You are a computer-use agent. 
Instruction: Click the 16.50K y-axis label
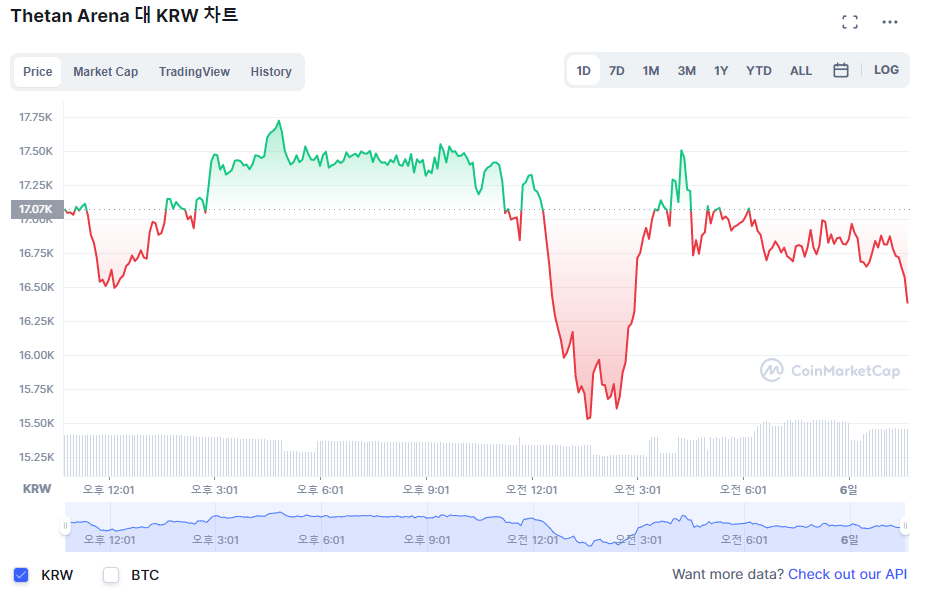pyautogui.click(x=36, y=287)
